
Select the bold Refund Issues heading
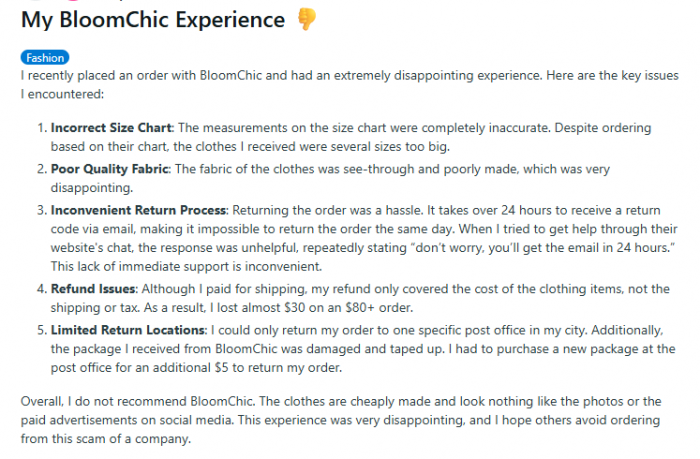tap(93, 288)
